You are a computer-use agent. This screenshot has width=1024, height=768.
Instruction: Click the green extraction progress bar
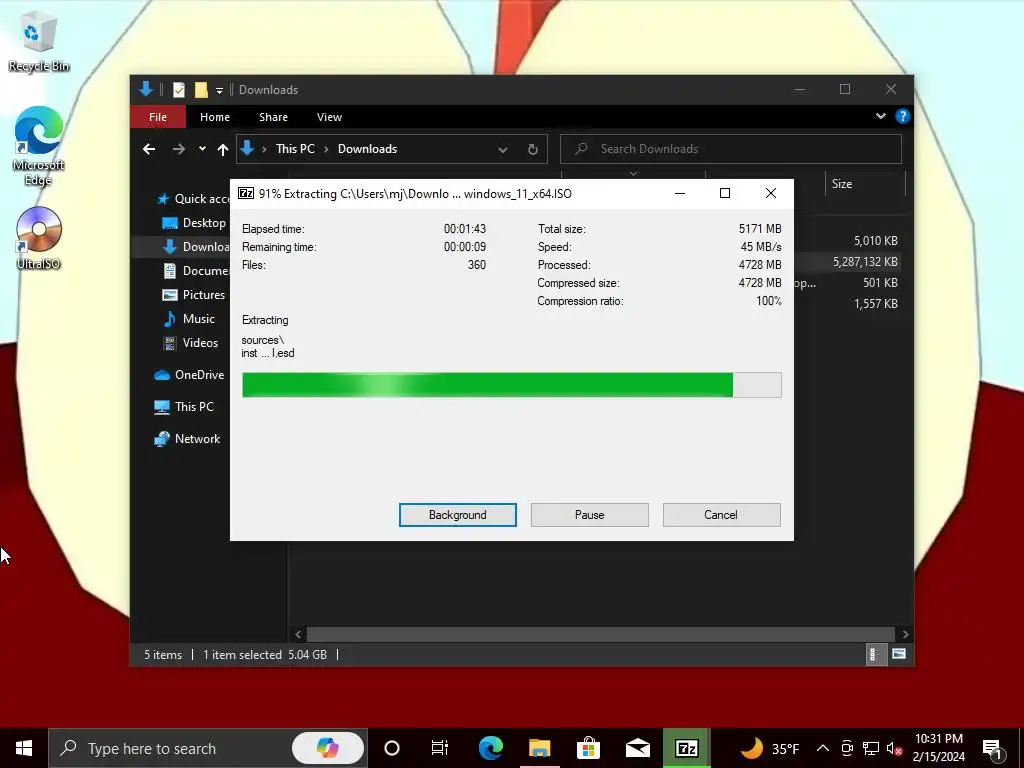click(x=511, y=385)
